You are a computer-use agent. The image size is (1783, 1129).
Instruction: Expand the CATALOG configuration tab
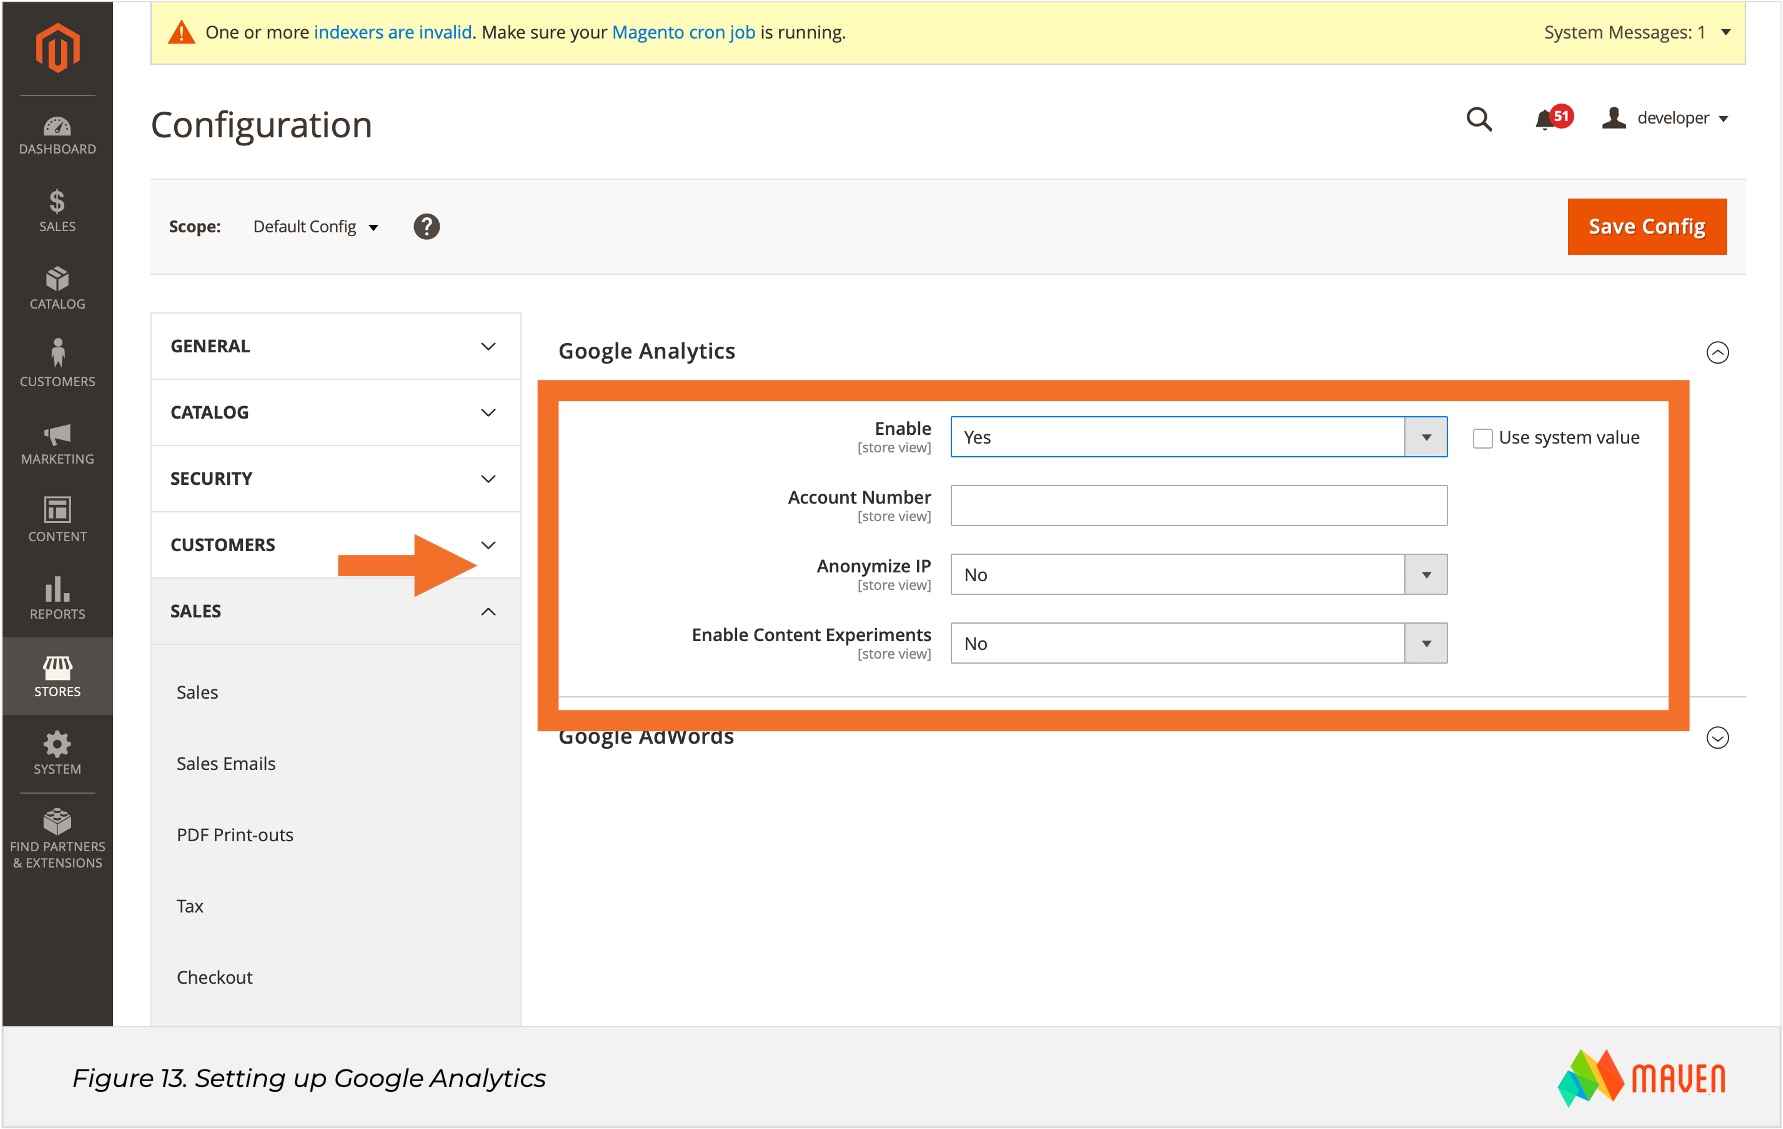pyautogui.click(x=336, y=412)
